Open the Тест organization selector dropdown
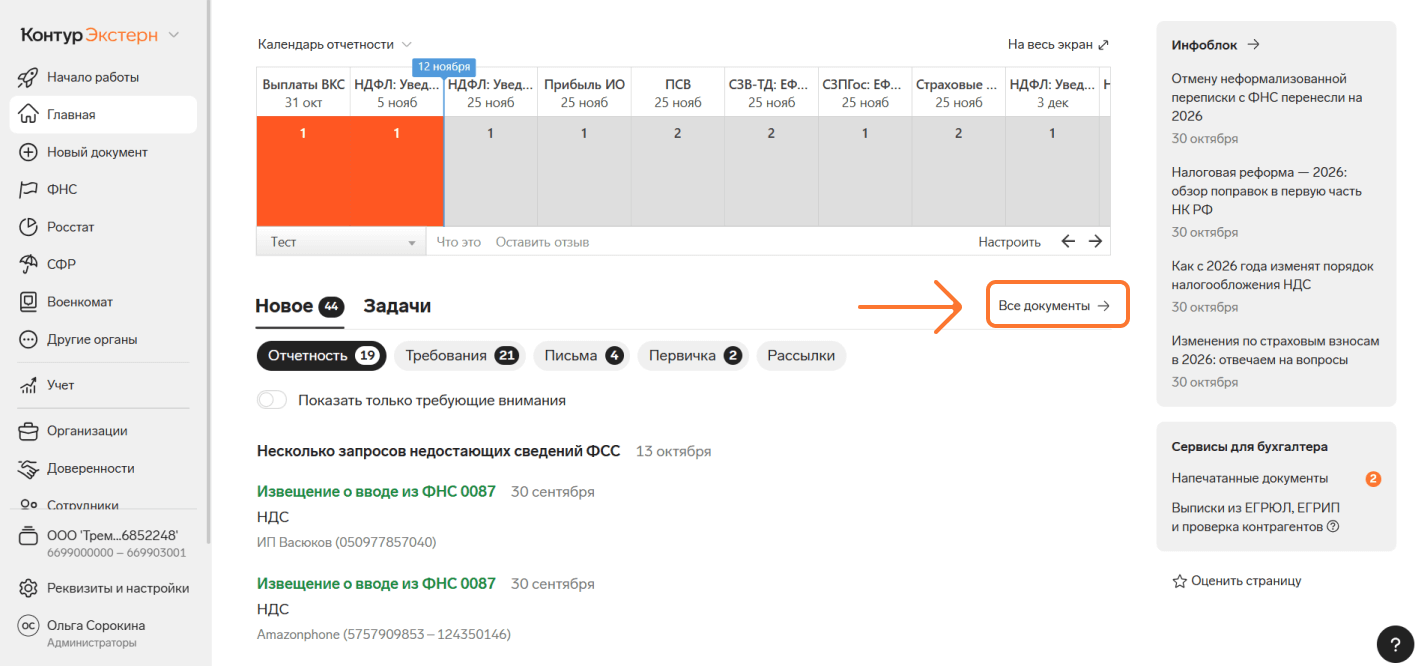Screen dimensions: 1418x666 [341, 242]
